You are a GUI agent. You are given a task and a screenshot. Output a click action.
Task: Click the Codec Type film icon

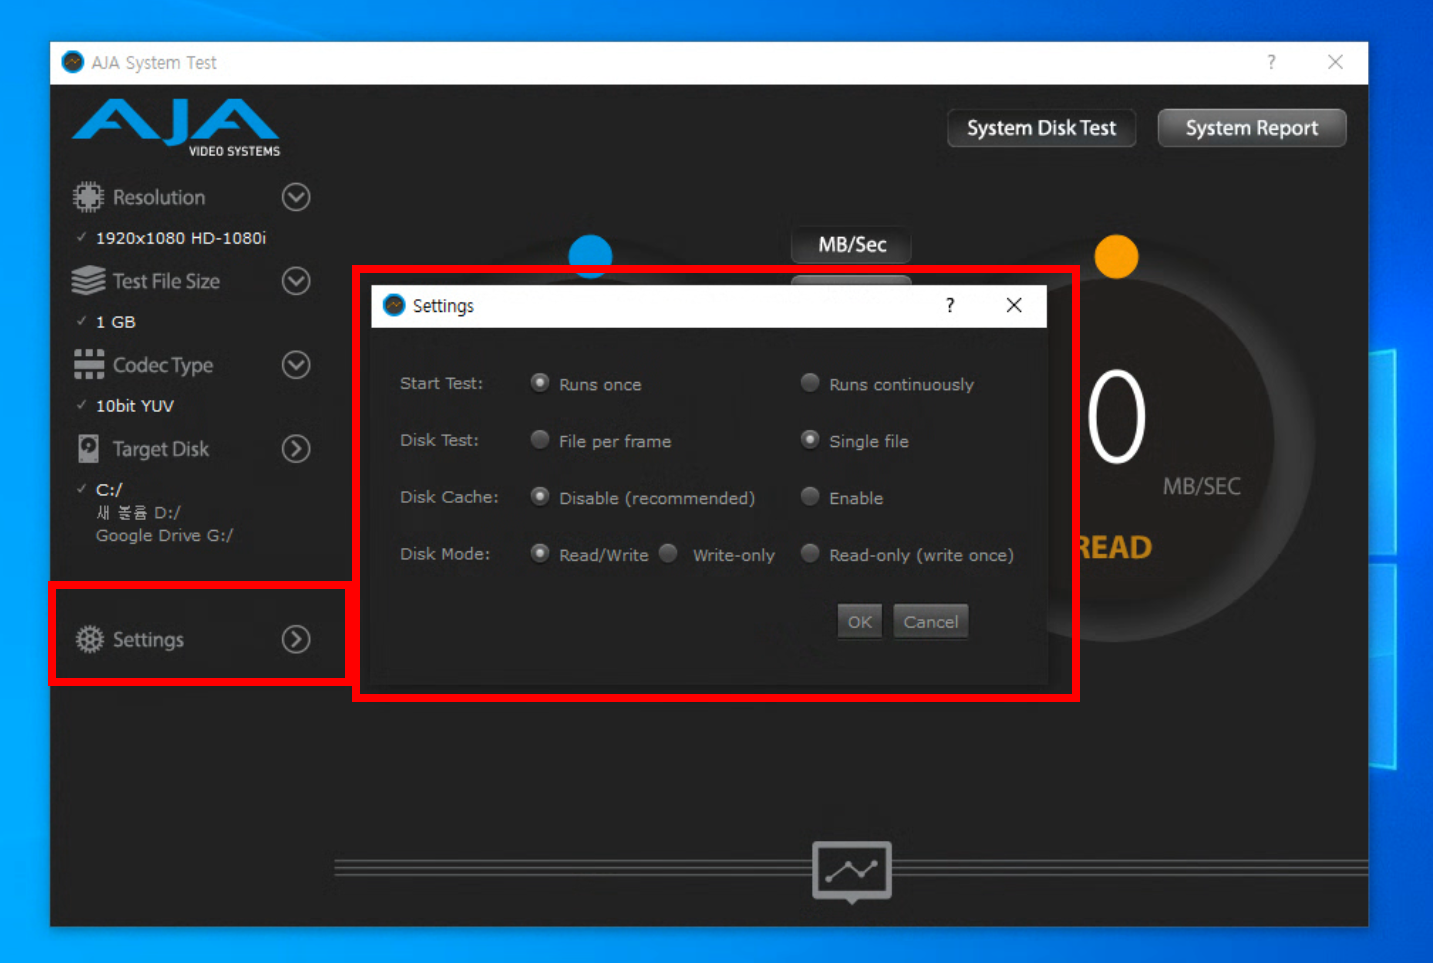88,365
